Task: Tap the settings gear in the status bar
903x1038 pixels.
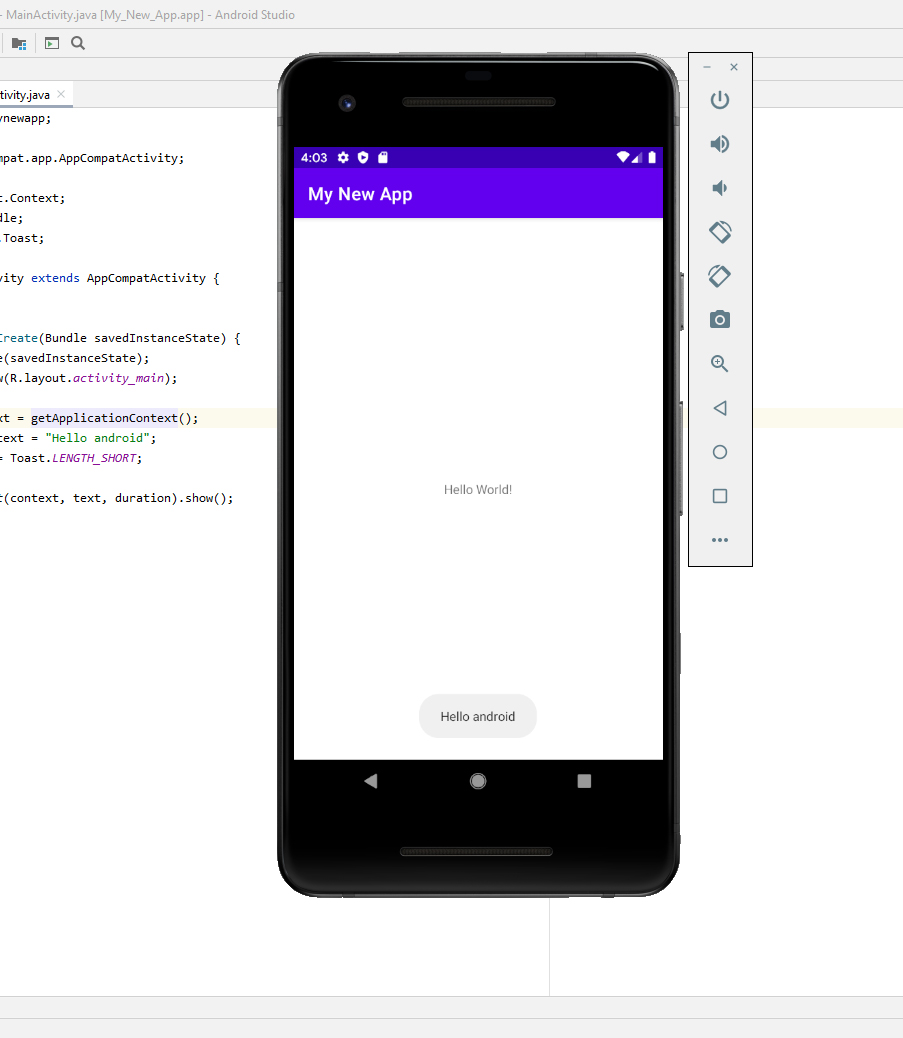Action: pyautogui.click(x=342, y=157)
